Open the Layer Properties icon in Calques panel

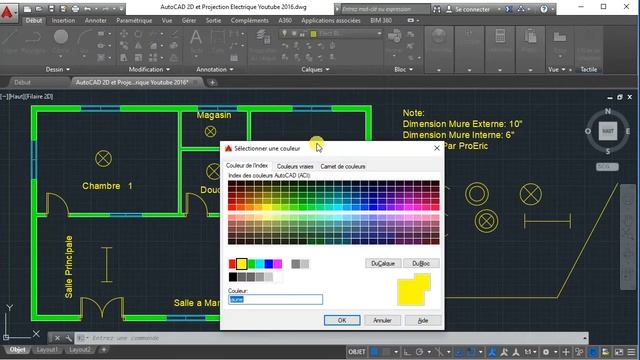(x=263, y=37)
